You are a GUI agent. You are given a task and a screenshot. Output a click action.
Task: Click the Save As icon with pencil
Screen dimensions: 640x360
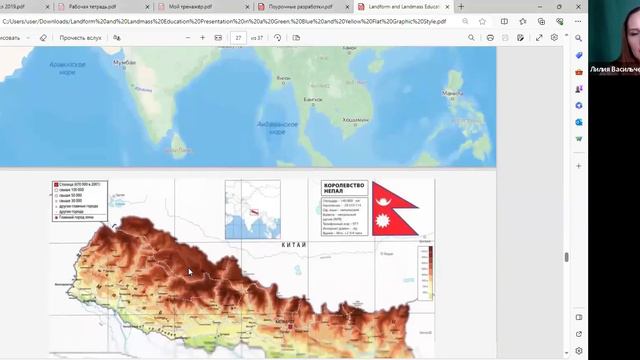[x=520, y=38]
